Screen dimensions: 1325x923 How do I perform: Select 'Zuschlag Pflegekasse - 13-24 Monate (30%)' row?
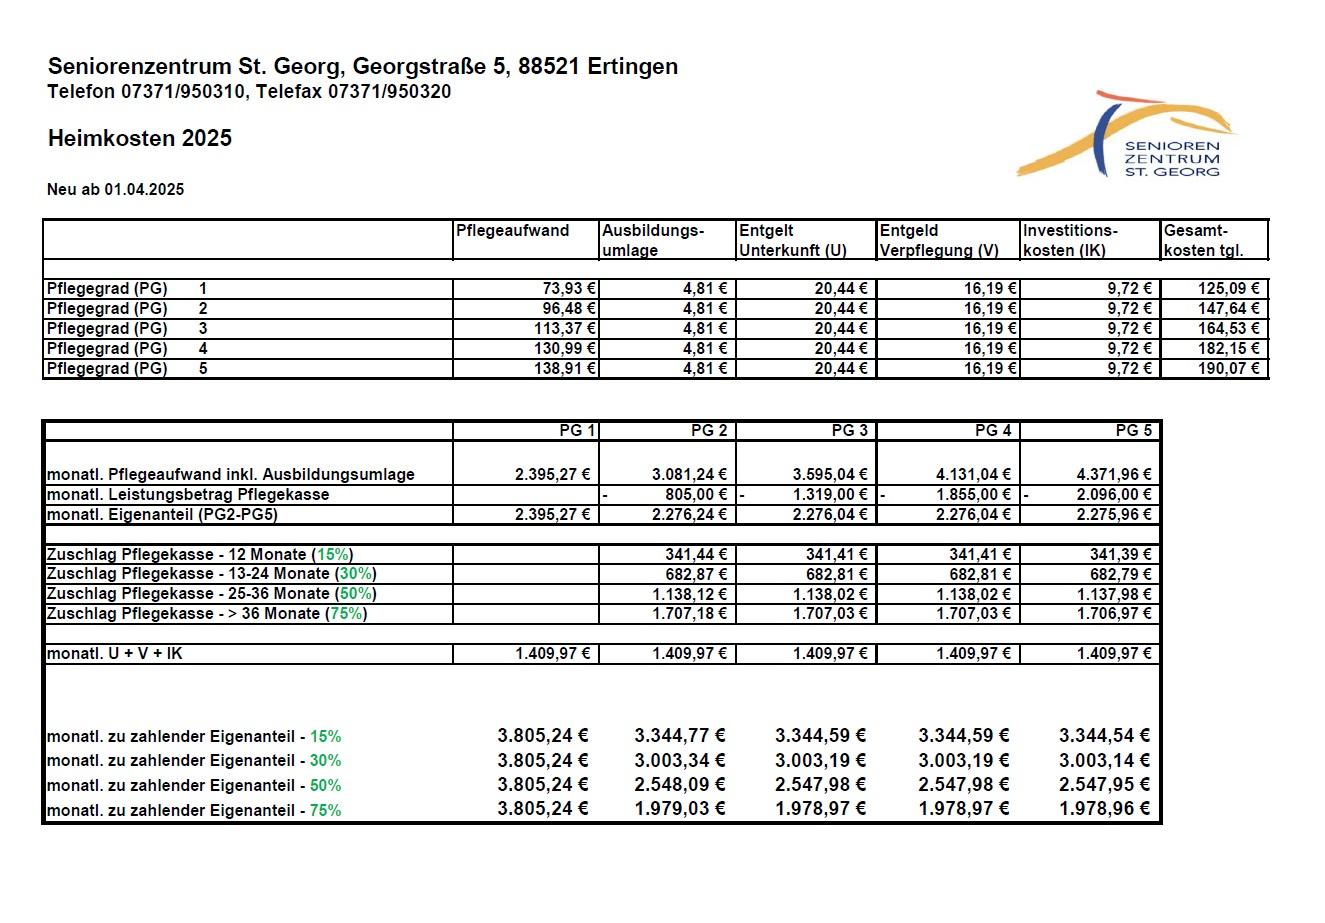click(x=212, y=574)
